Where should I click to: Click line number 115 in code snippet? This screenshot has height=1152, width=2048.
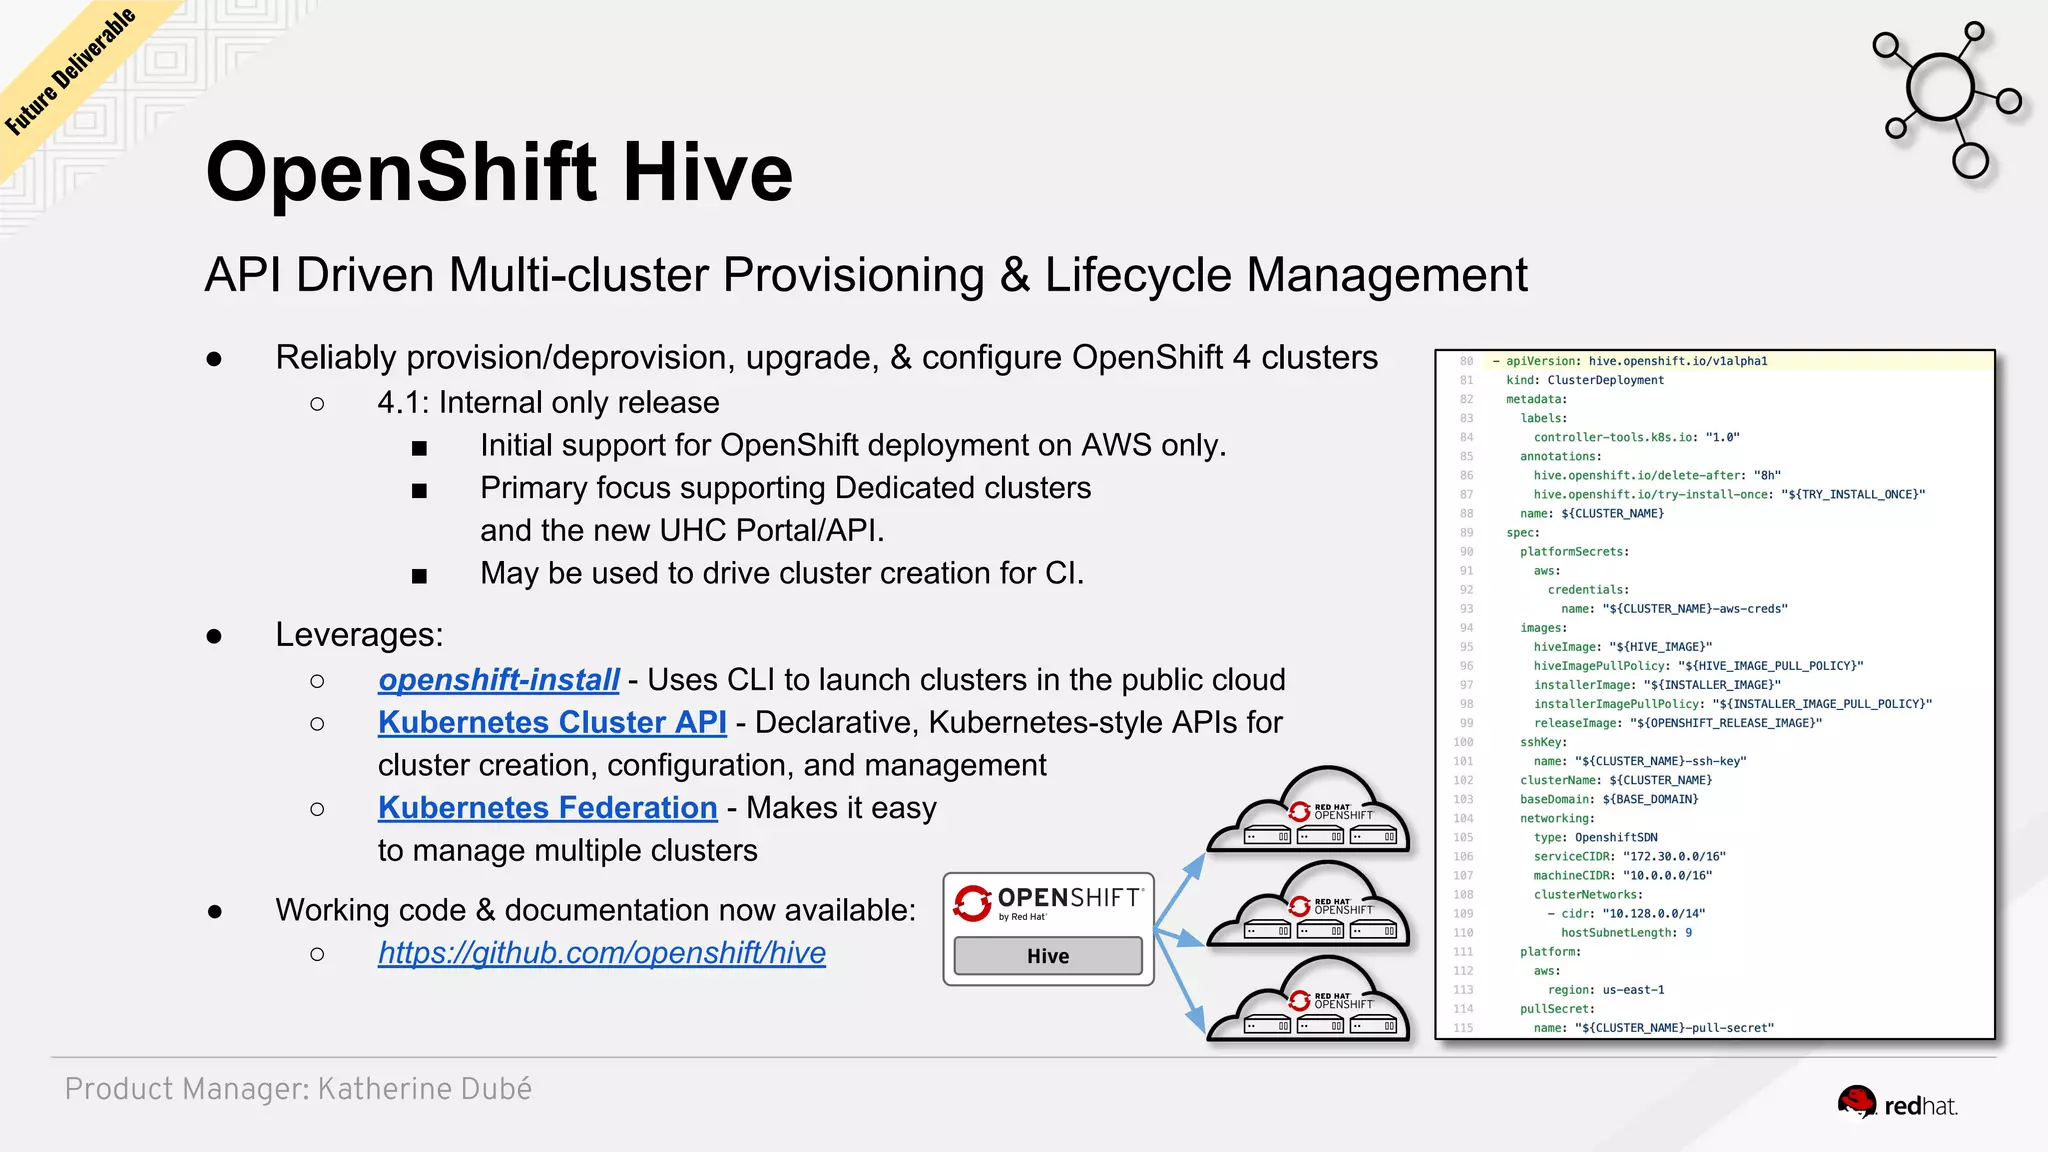coord(1463,1028)
